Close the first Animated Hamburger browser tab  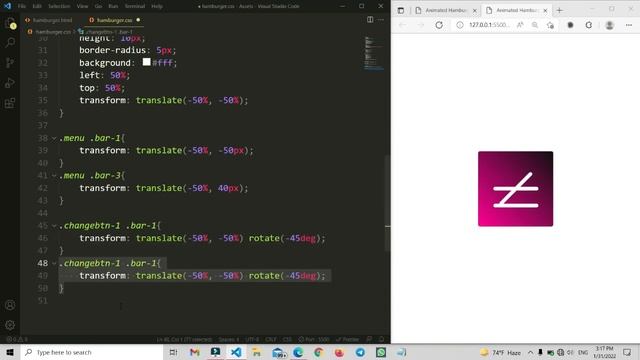[474, 11]
